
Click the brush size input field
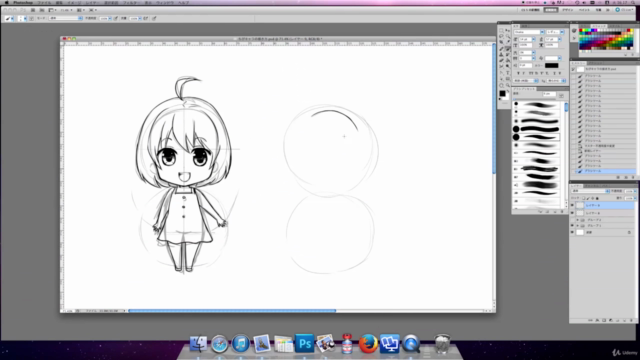549,94
